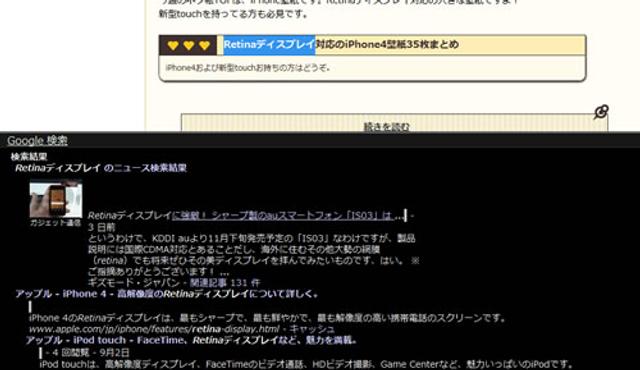Image resolution: width=640 pixels, height=370 pixels.
Task: Click the iPhone 4のRetinaディスプレイは description line
Action: pos(267,318)
